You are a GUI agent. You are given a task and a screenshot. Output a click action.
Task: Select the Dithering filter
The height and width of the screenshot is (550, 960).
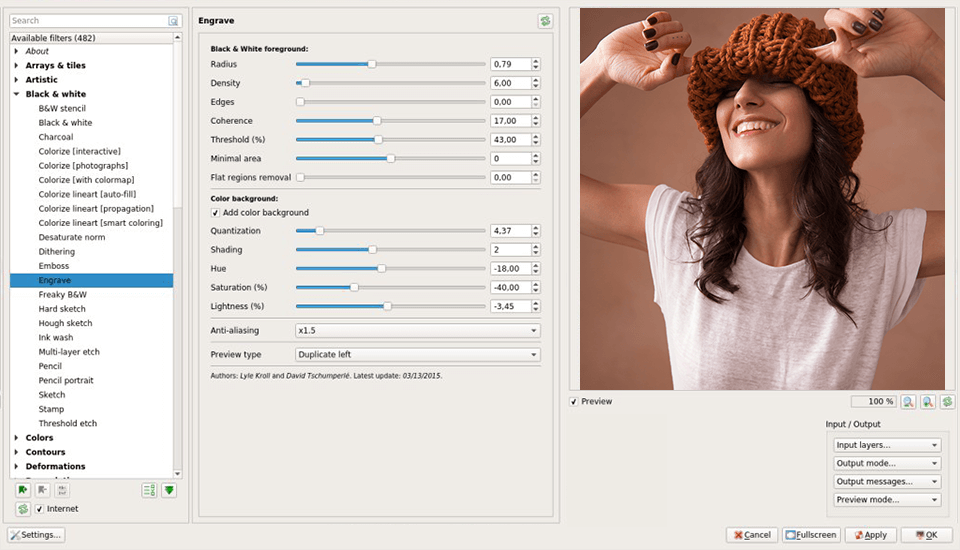(56, 252)
